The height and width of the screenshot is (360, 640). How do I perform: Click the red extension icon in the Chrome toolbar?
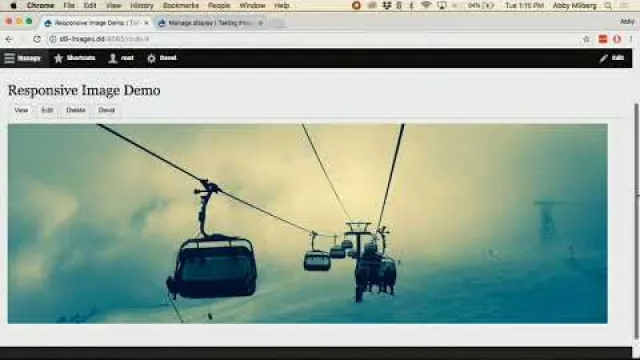coord(603,39)
